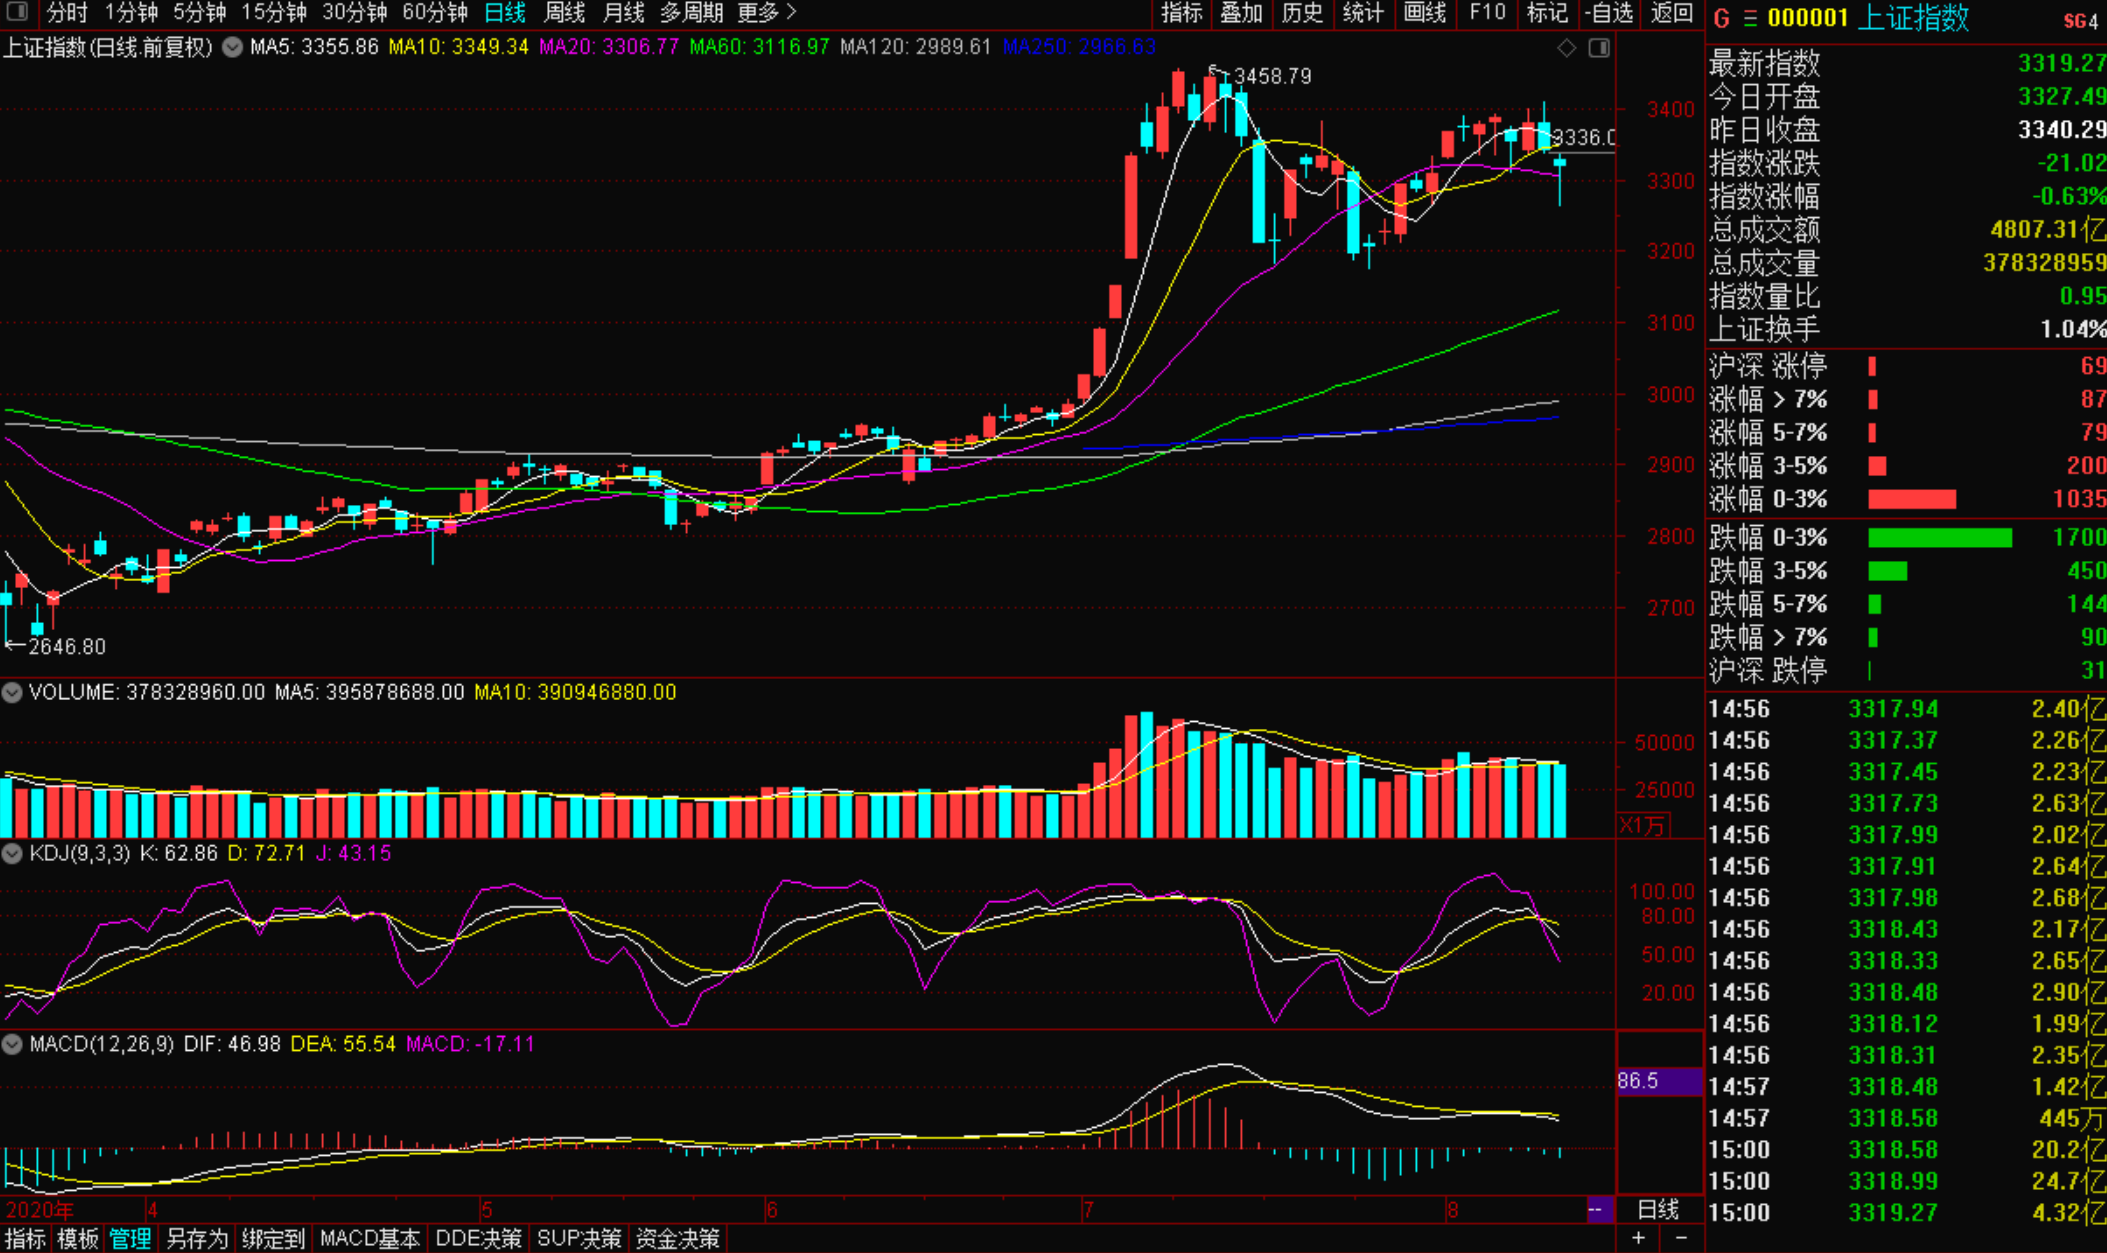Select the 日线 daily tab

pos(505,13)
